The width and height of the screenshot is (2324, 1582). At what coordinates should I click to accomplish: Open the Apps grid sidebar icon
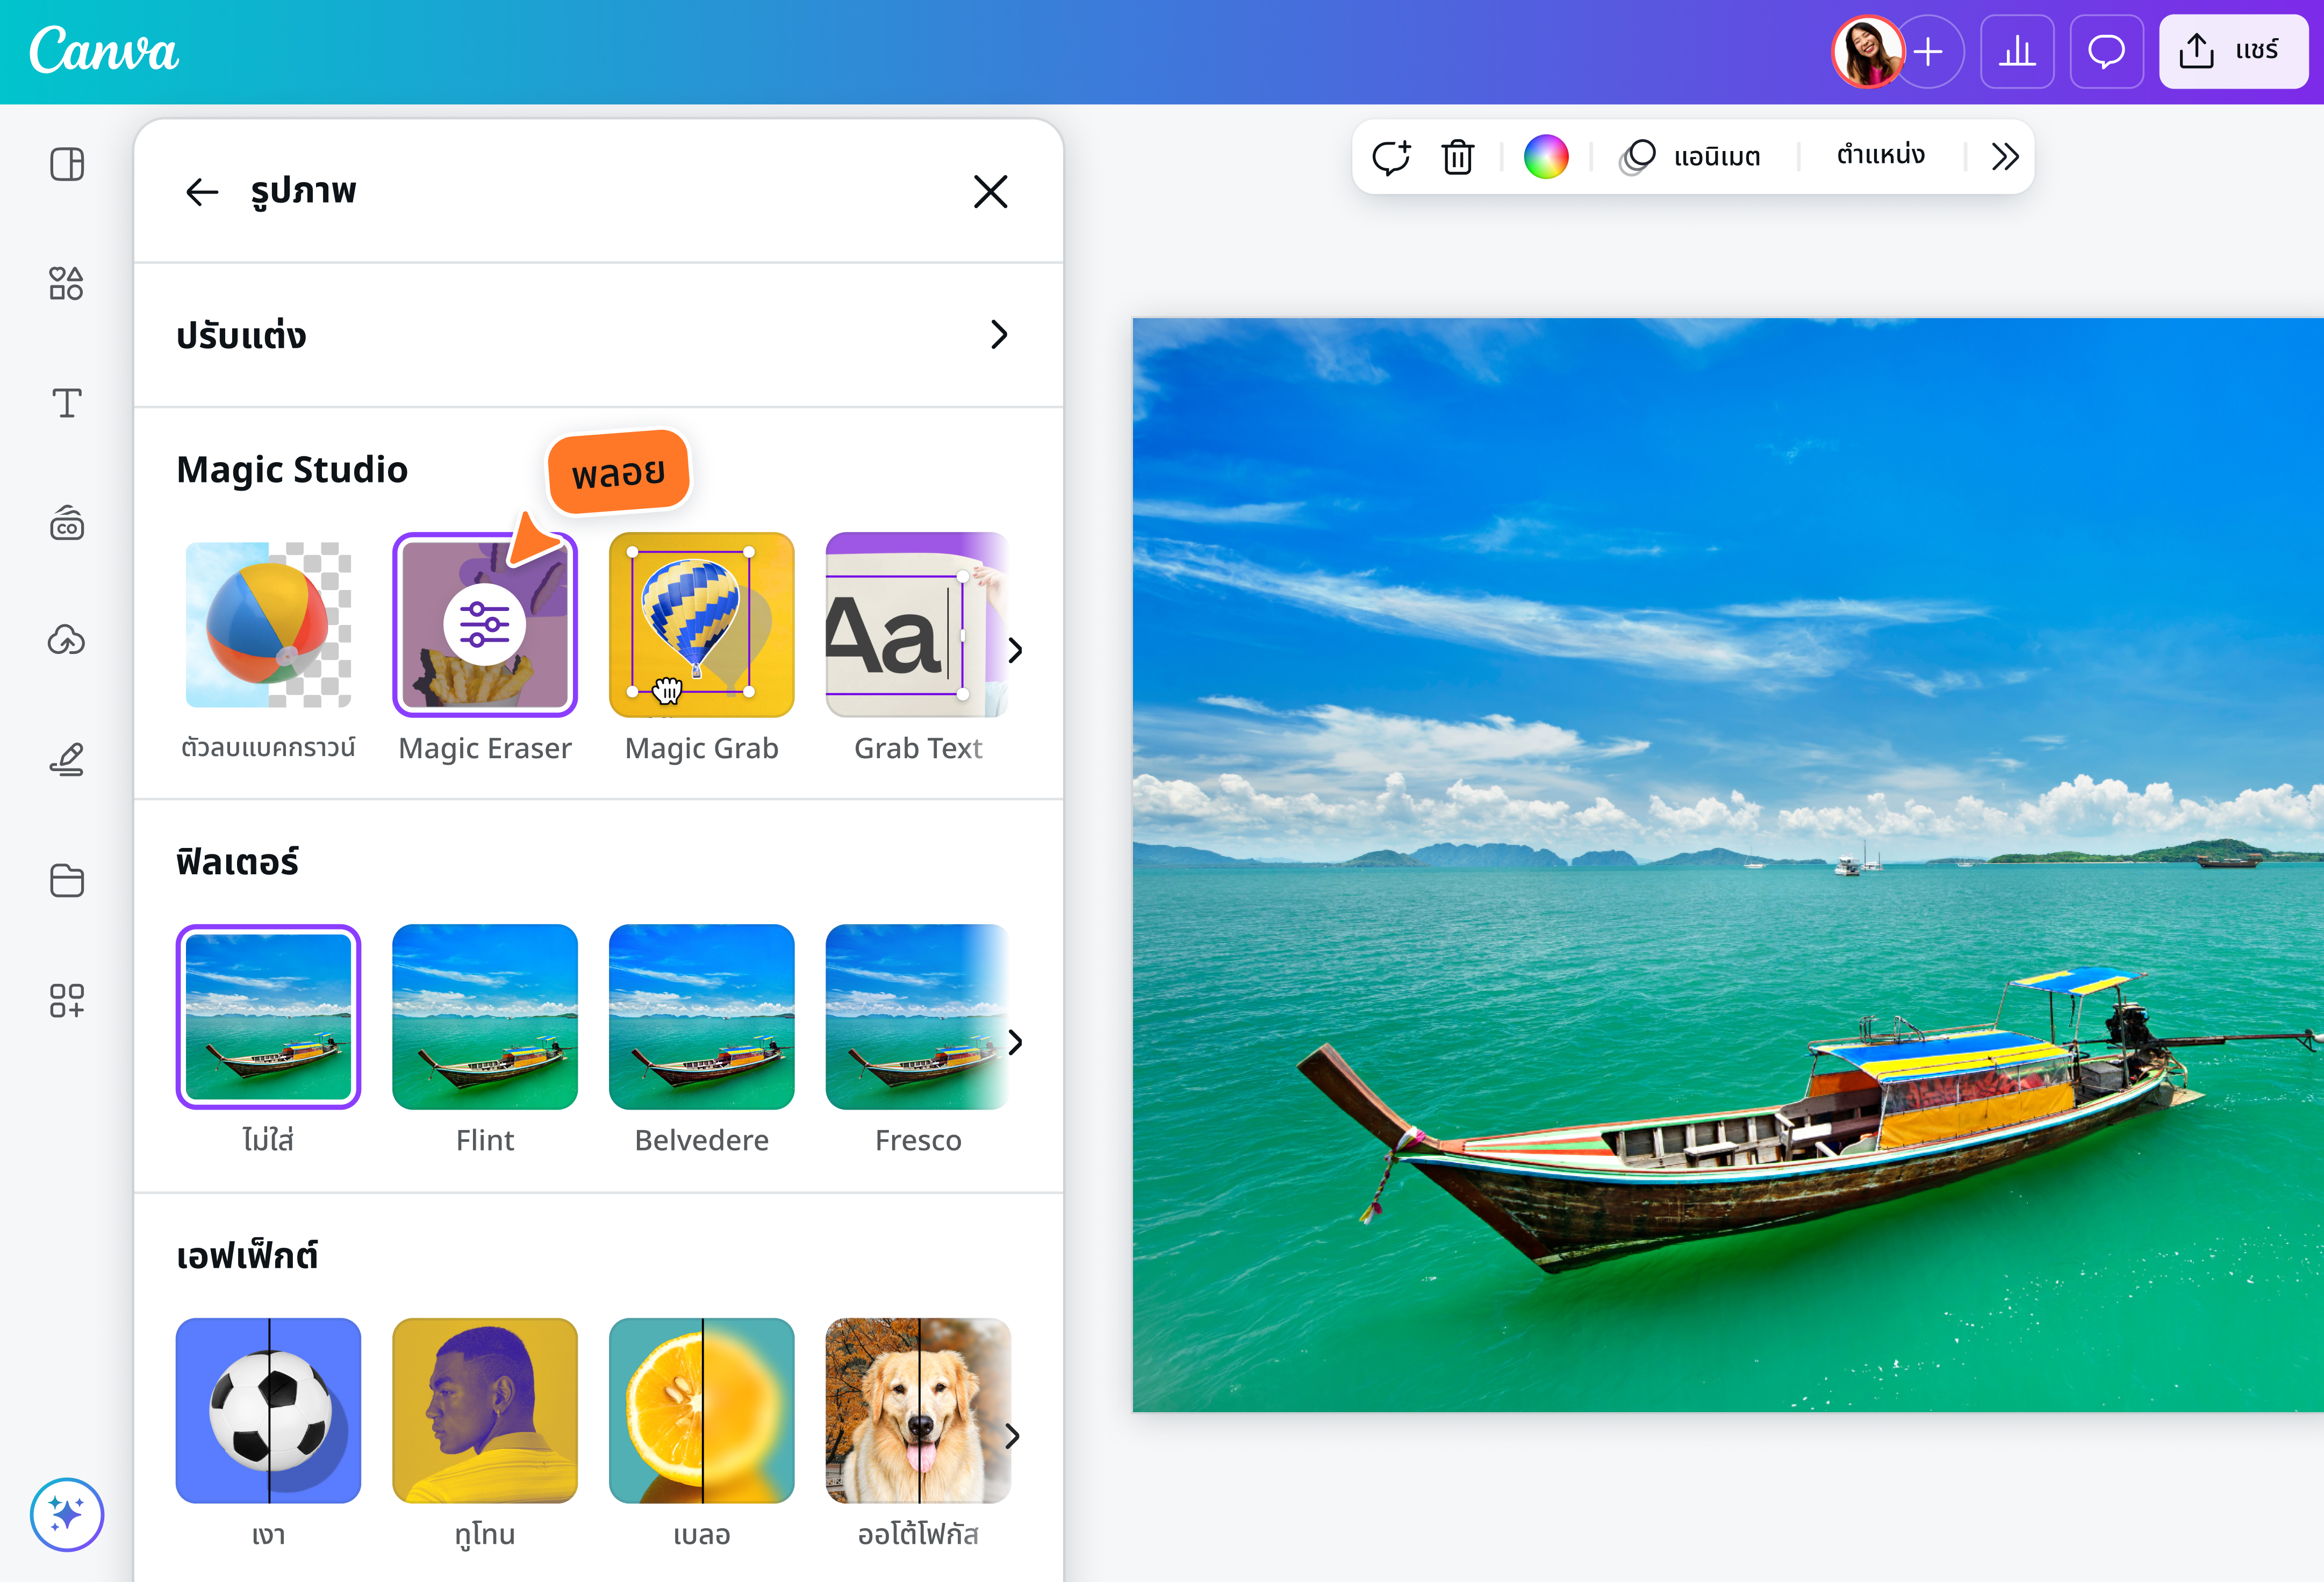pos(67,1000)
